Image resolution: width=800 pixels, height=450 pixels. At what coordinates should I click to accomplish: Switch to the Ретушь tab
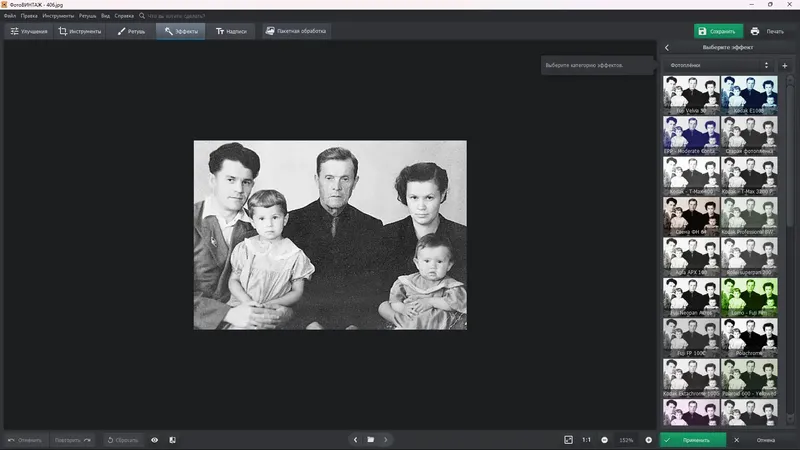131,31
